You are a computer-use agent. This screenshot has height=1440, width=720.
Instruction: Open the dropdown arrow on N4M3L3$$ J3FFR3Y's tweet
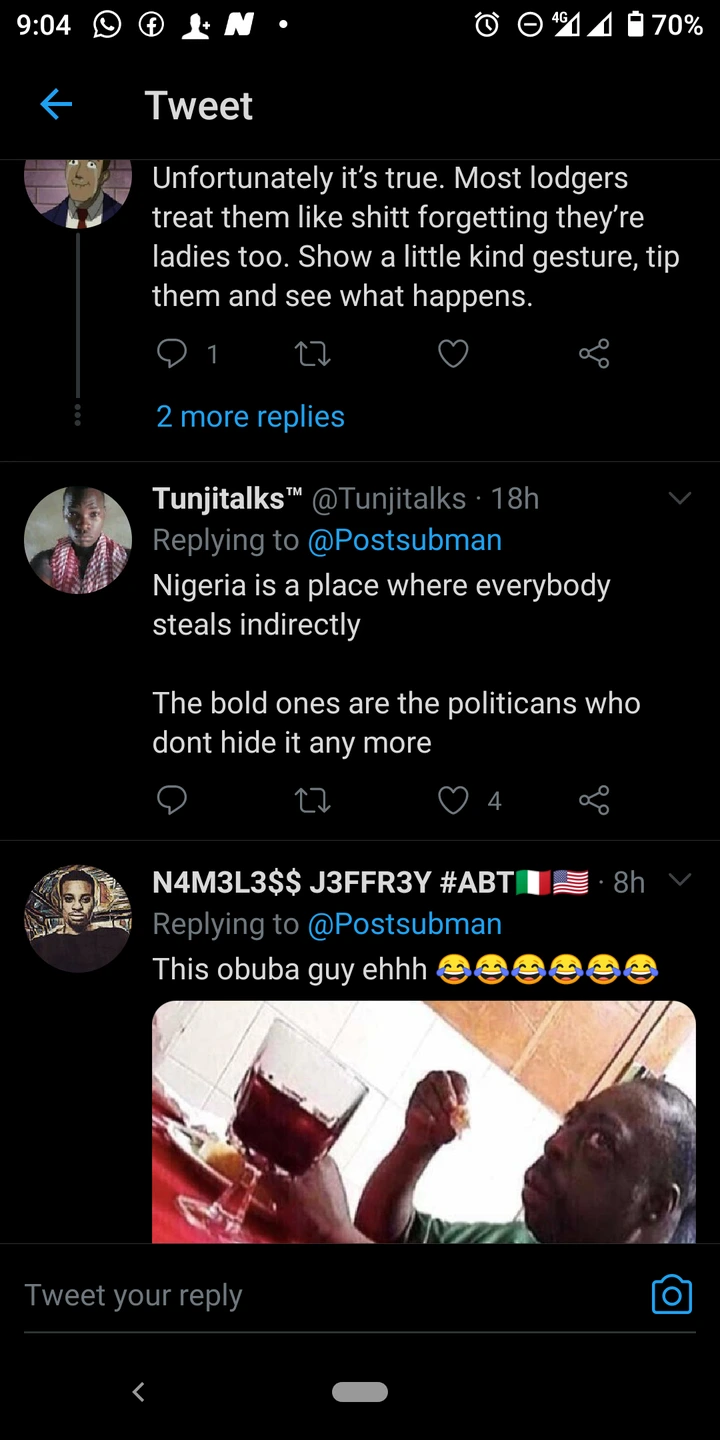pyautogui.click(x=680, y=880)
